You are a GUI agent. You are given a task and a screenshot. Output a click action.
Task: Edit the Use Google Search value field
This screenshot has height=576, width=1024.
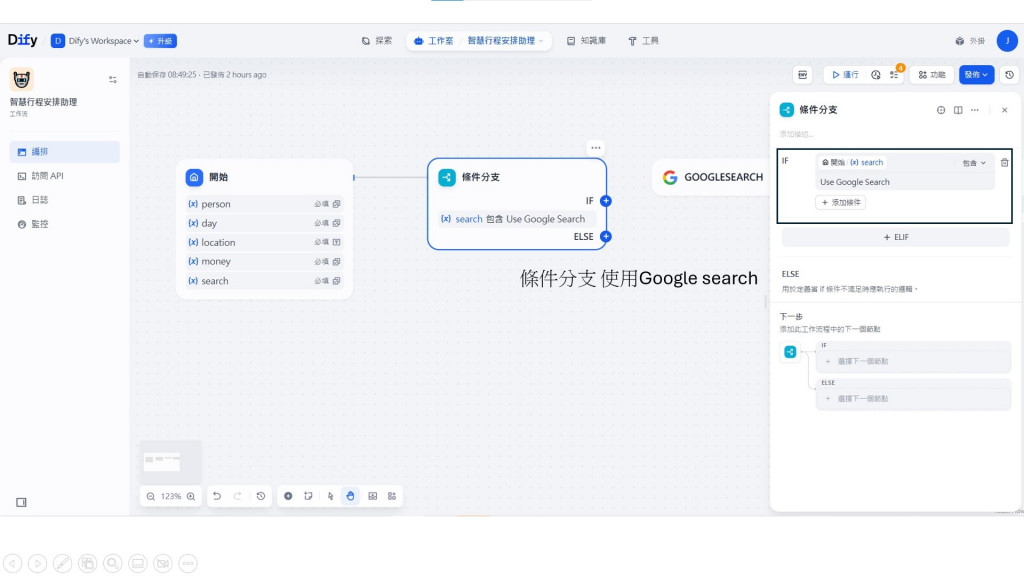coord(906,182)
